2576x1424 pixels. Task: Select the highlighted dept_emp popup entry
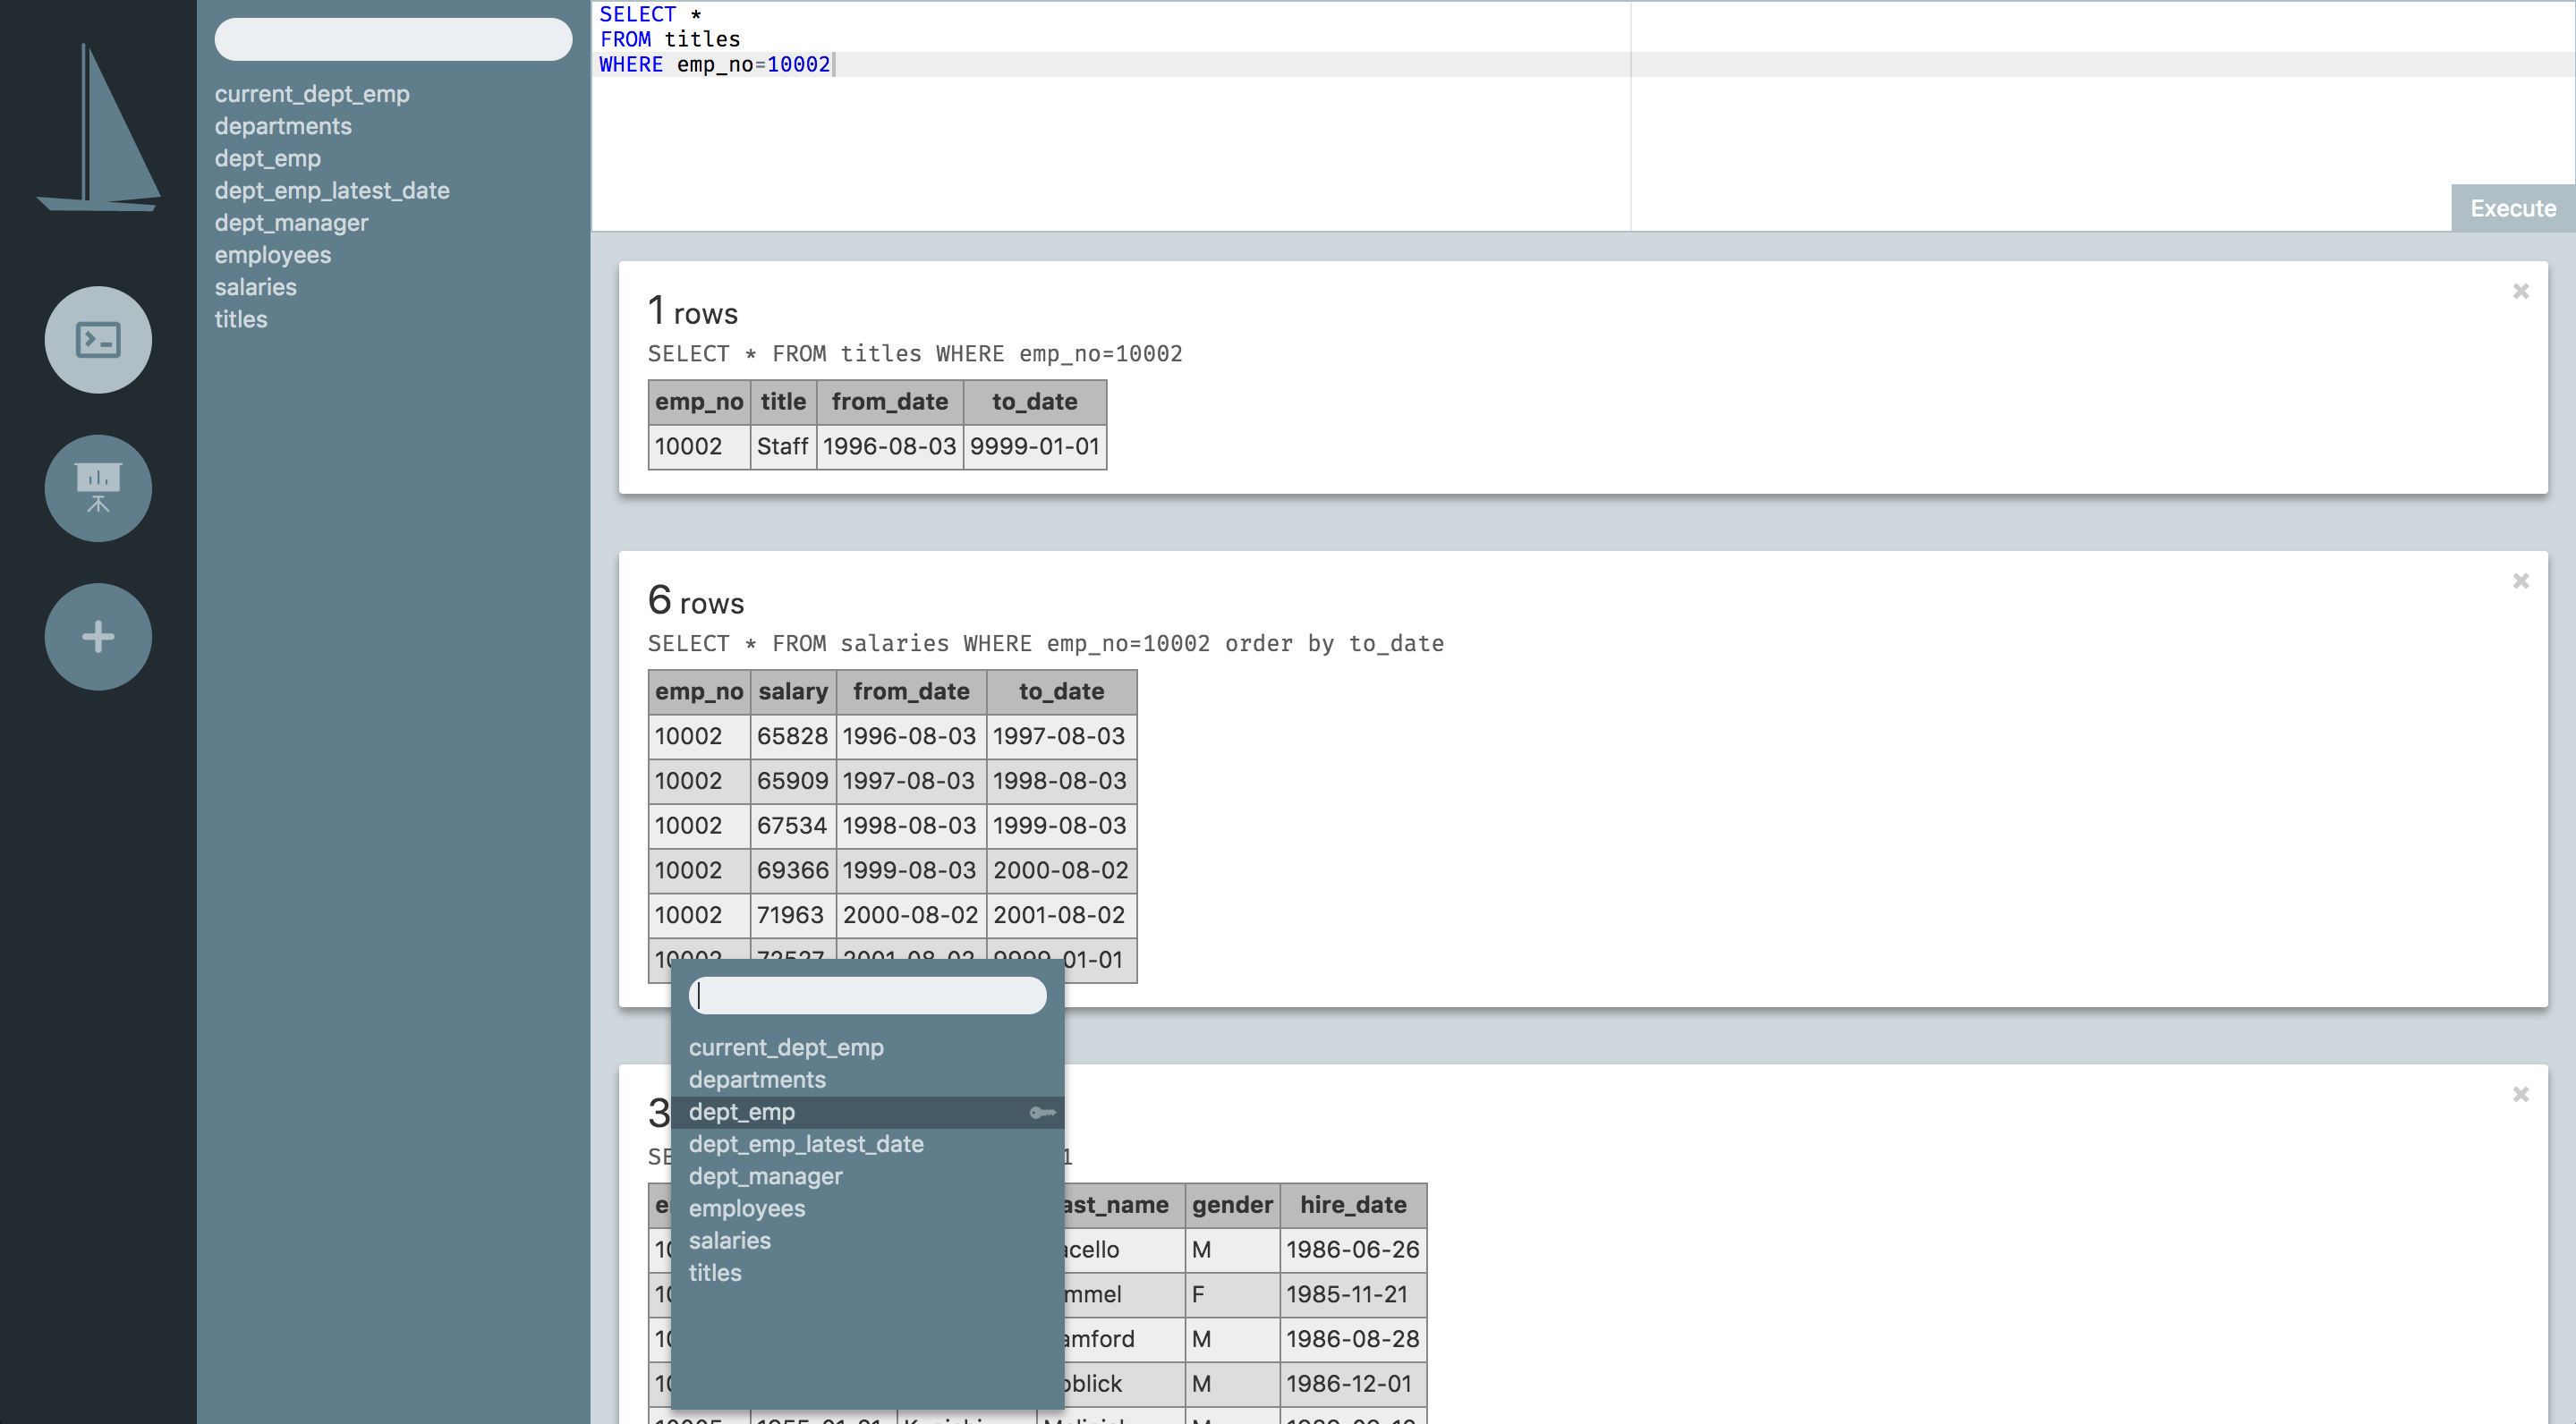741,1112
